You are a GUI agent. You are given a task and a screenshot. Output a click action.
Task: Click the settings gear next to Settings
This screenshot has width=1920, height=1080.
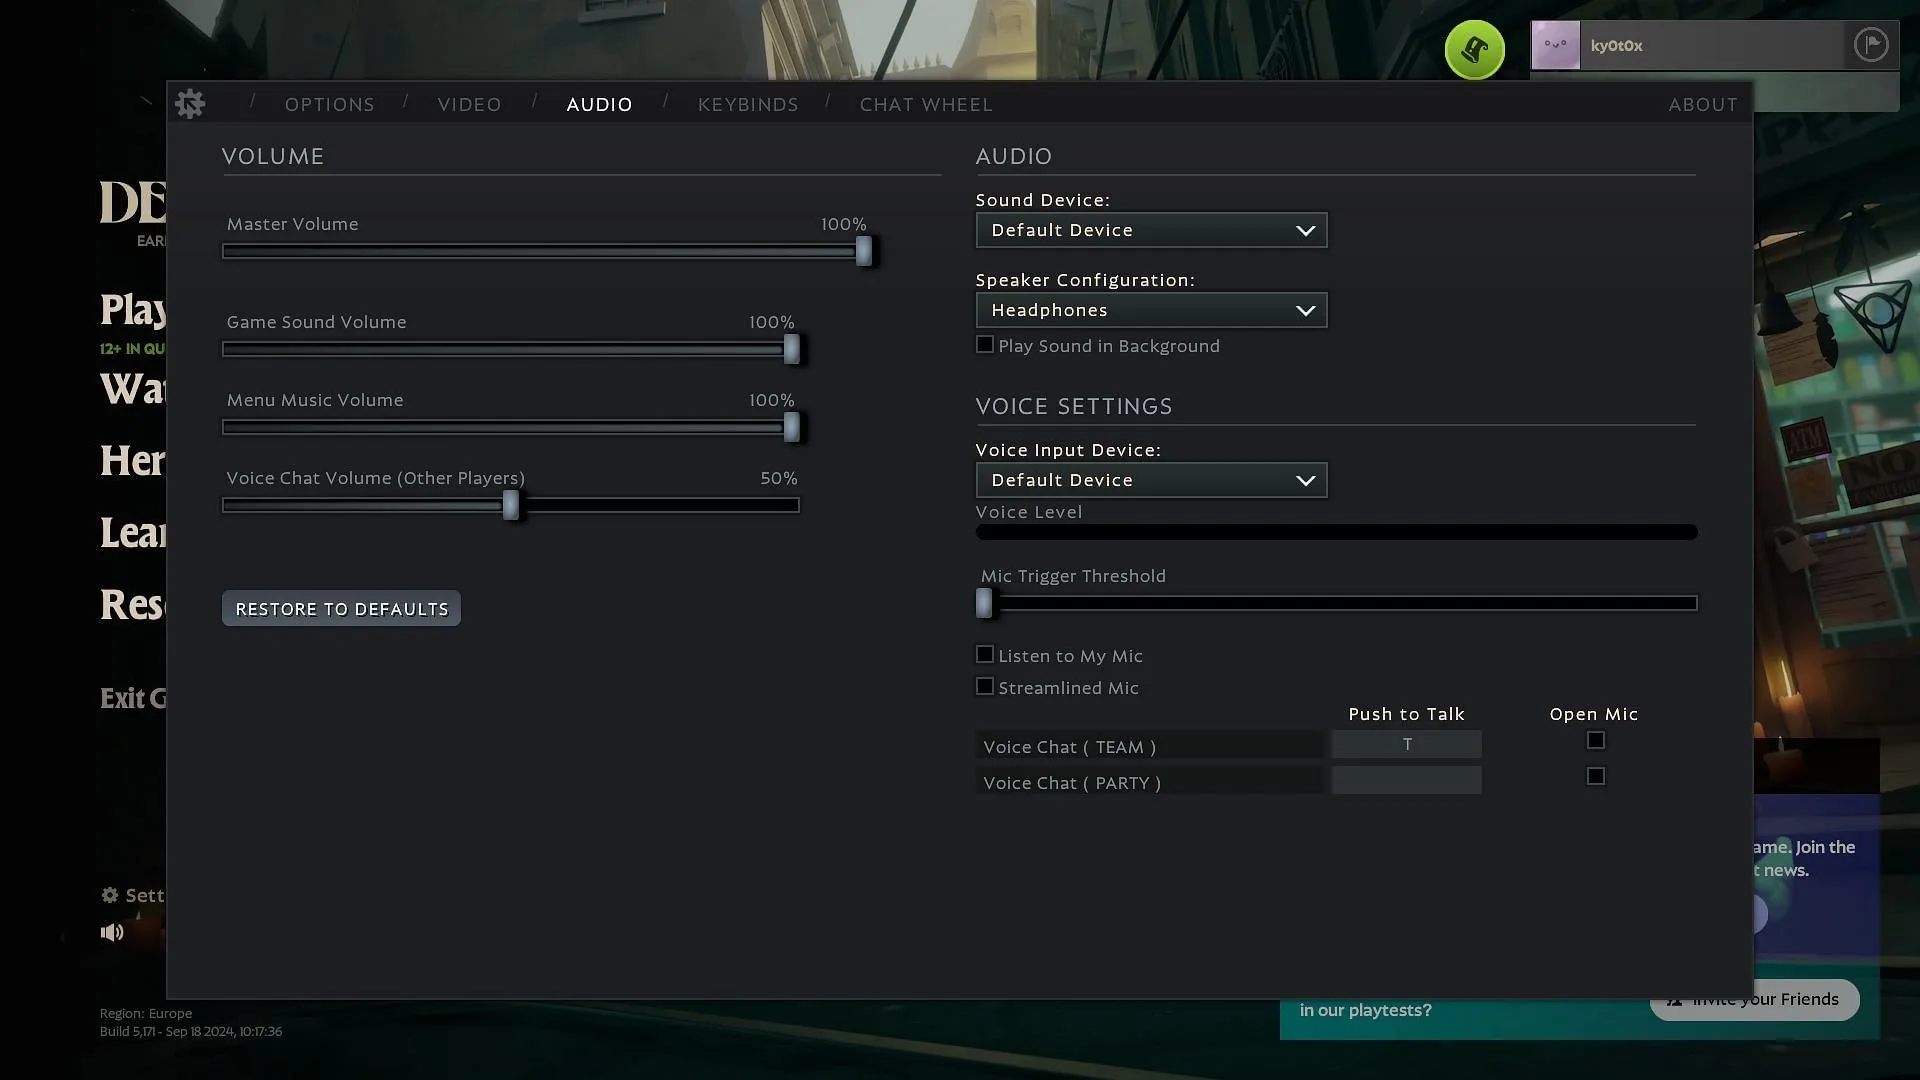[111, 894]
